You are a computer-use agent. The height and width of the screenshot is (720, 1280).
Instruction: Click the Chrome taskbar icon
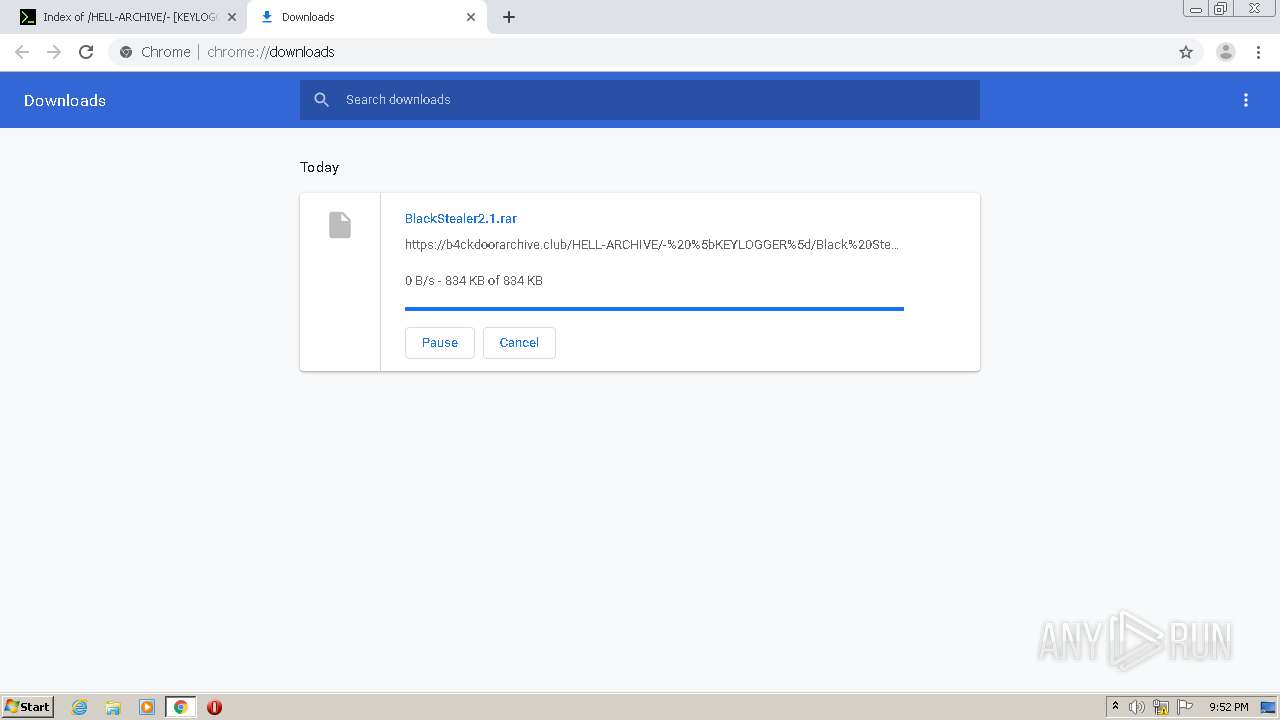pos(181,707)
